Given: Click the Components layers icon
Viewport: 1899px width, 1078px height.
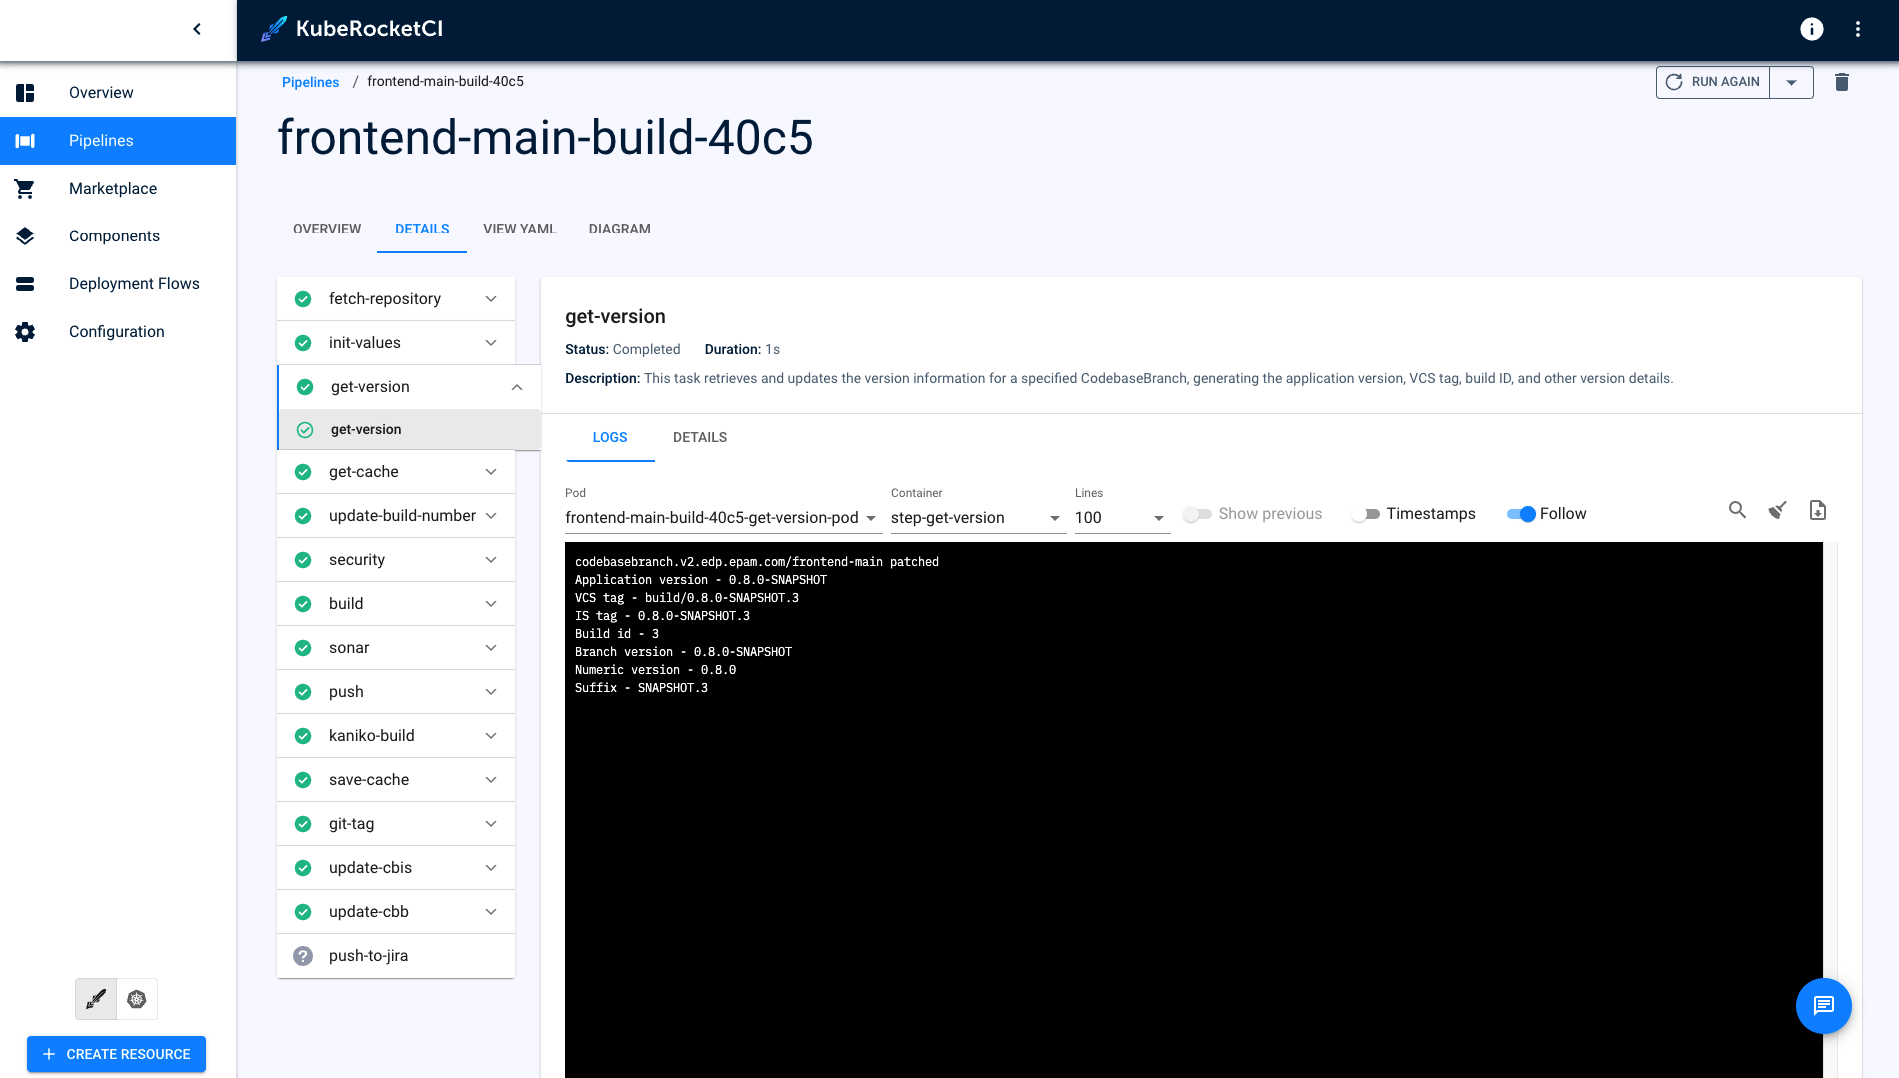Looking at the screenshot, I should coord(25,236).
